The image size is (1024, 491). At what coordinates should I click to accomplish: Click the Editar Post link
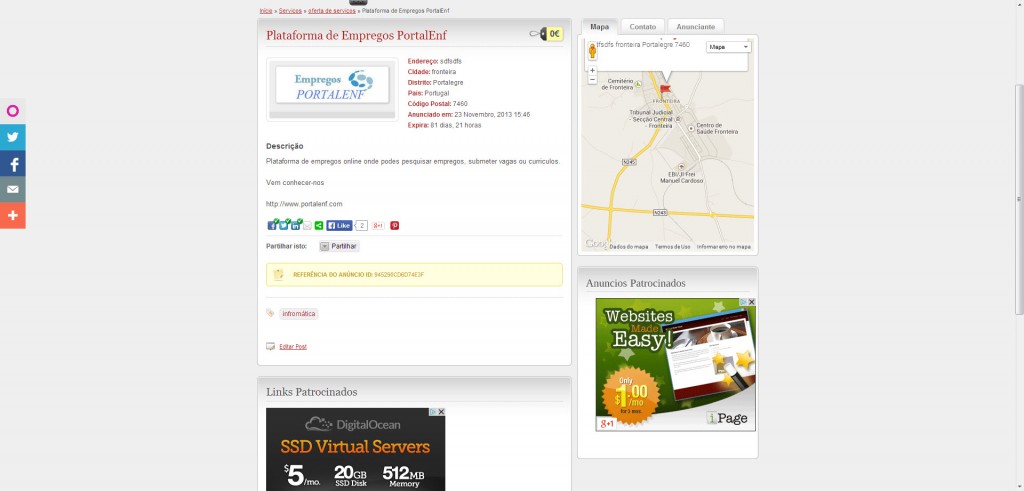point(293,347)
